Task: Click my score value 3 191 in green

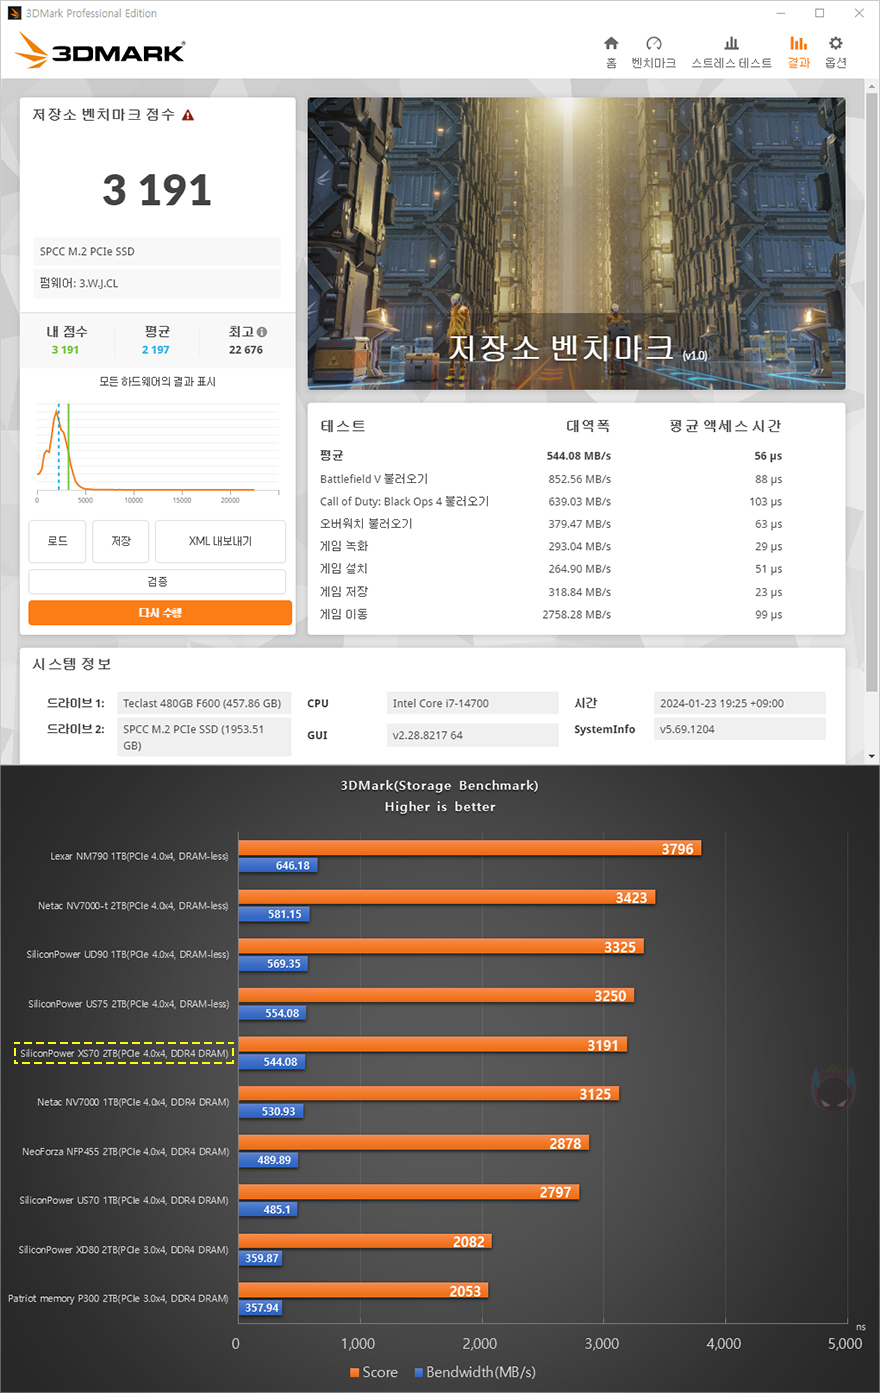Action: tap(65, 350)
